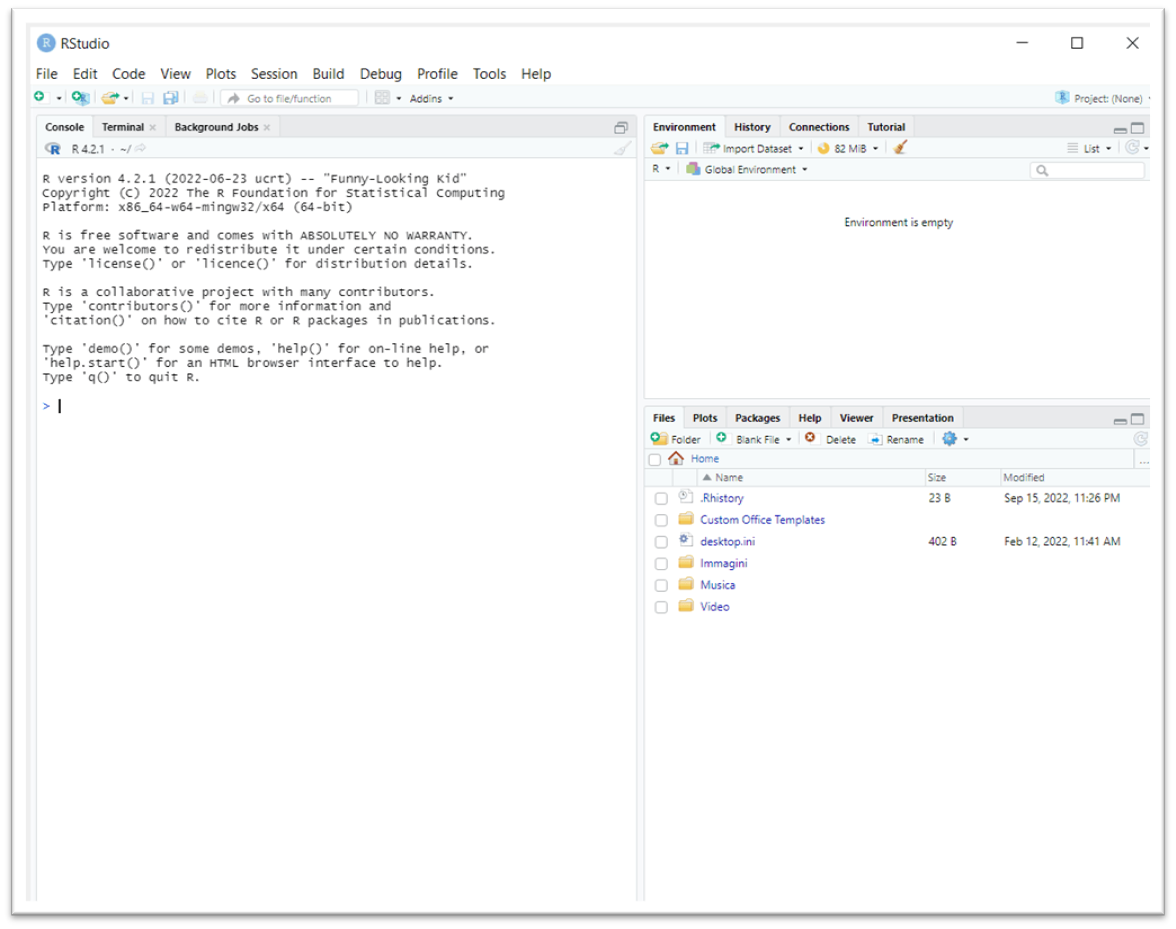Switch to the History tab
Image resolution: width=1176 pixels, height=929 pixels.
tap(752, 127)
